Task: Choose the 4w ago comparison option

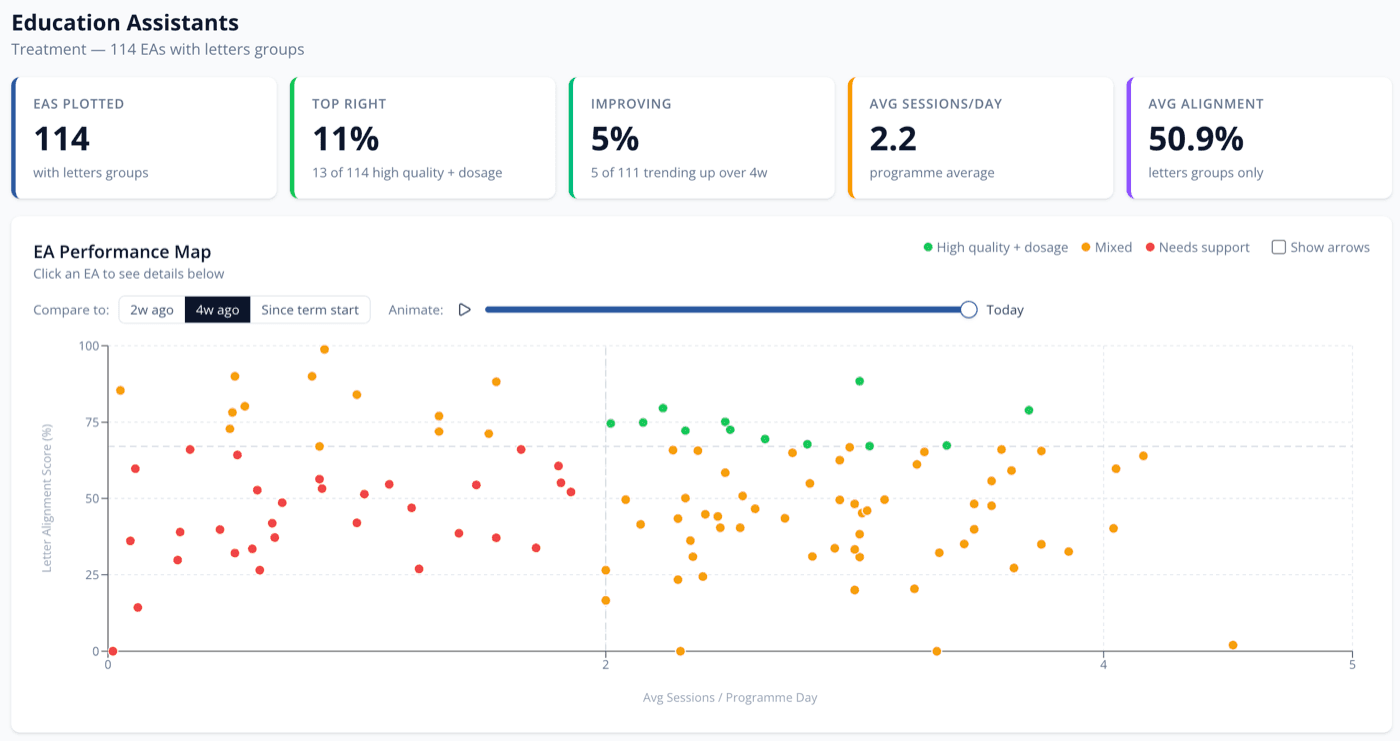Action: 217,310
